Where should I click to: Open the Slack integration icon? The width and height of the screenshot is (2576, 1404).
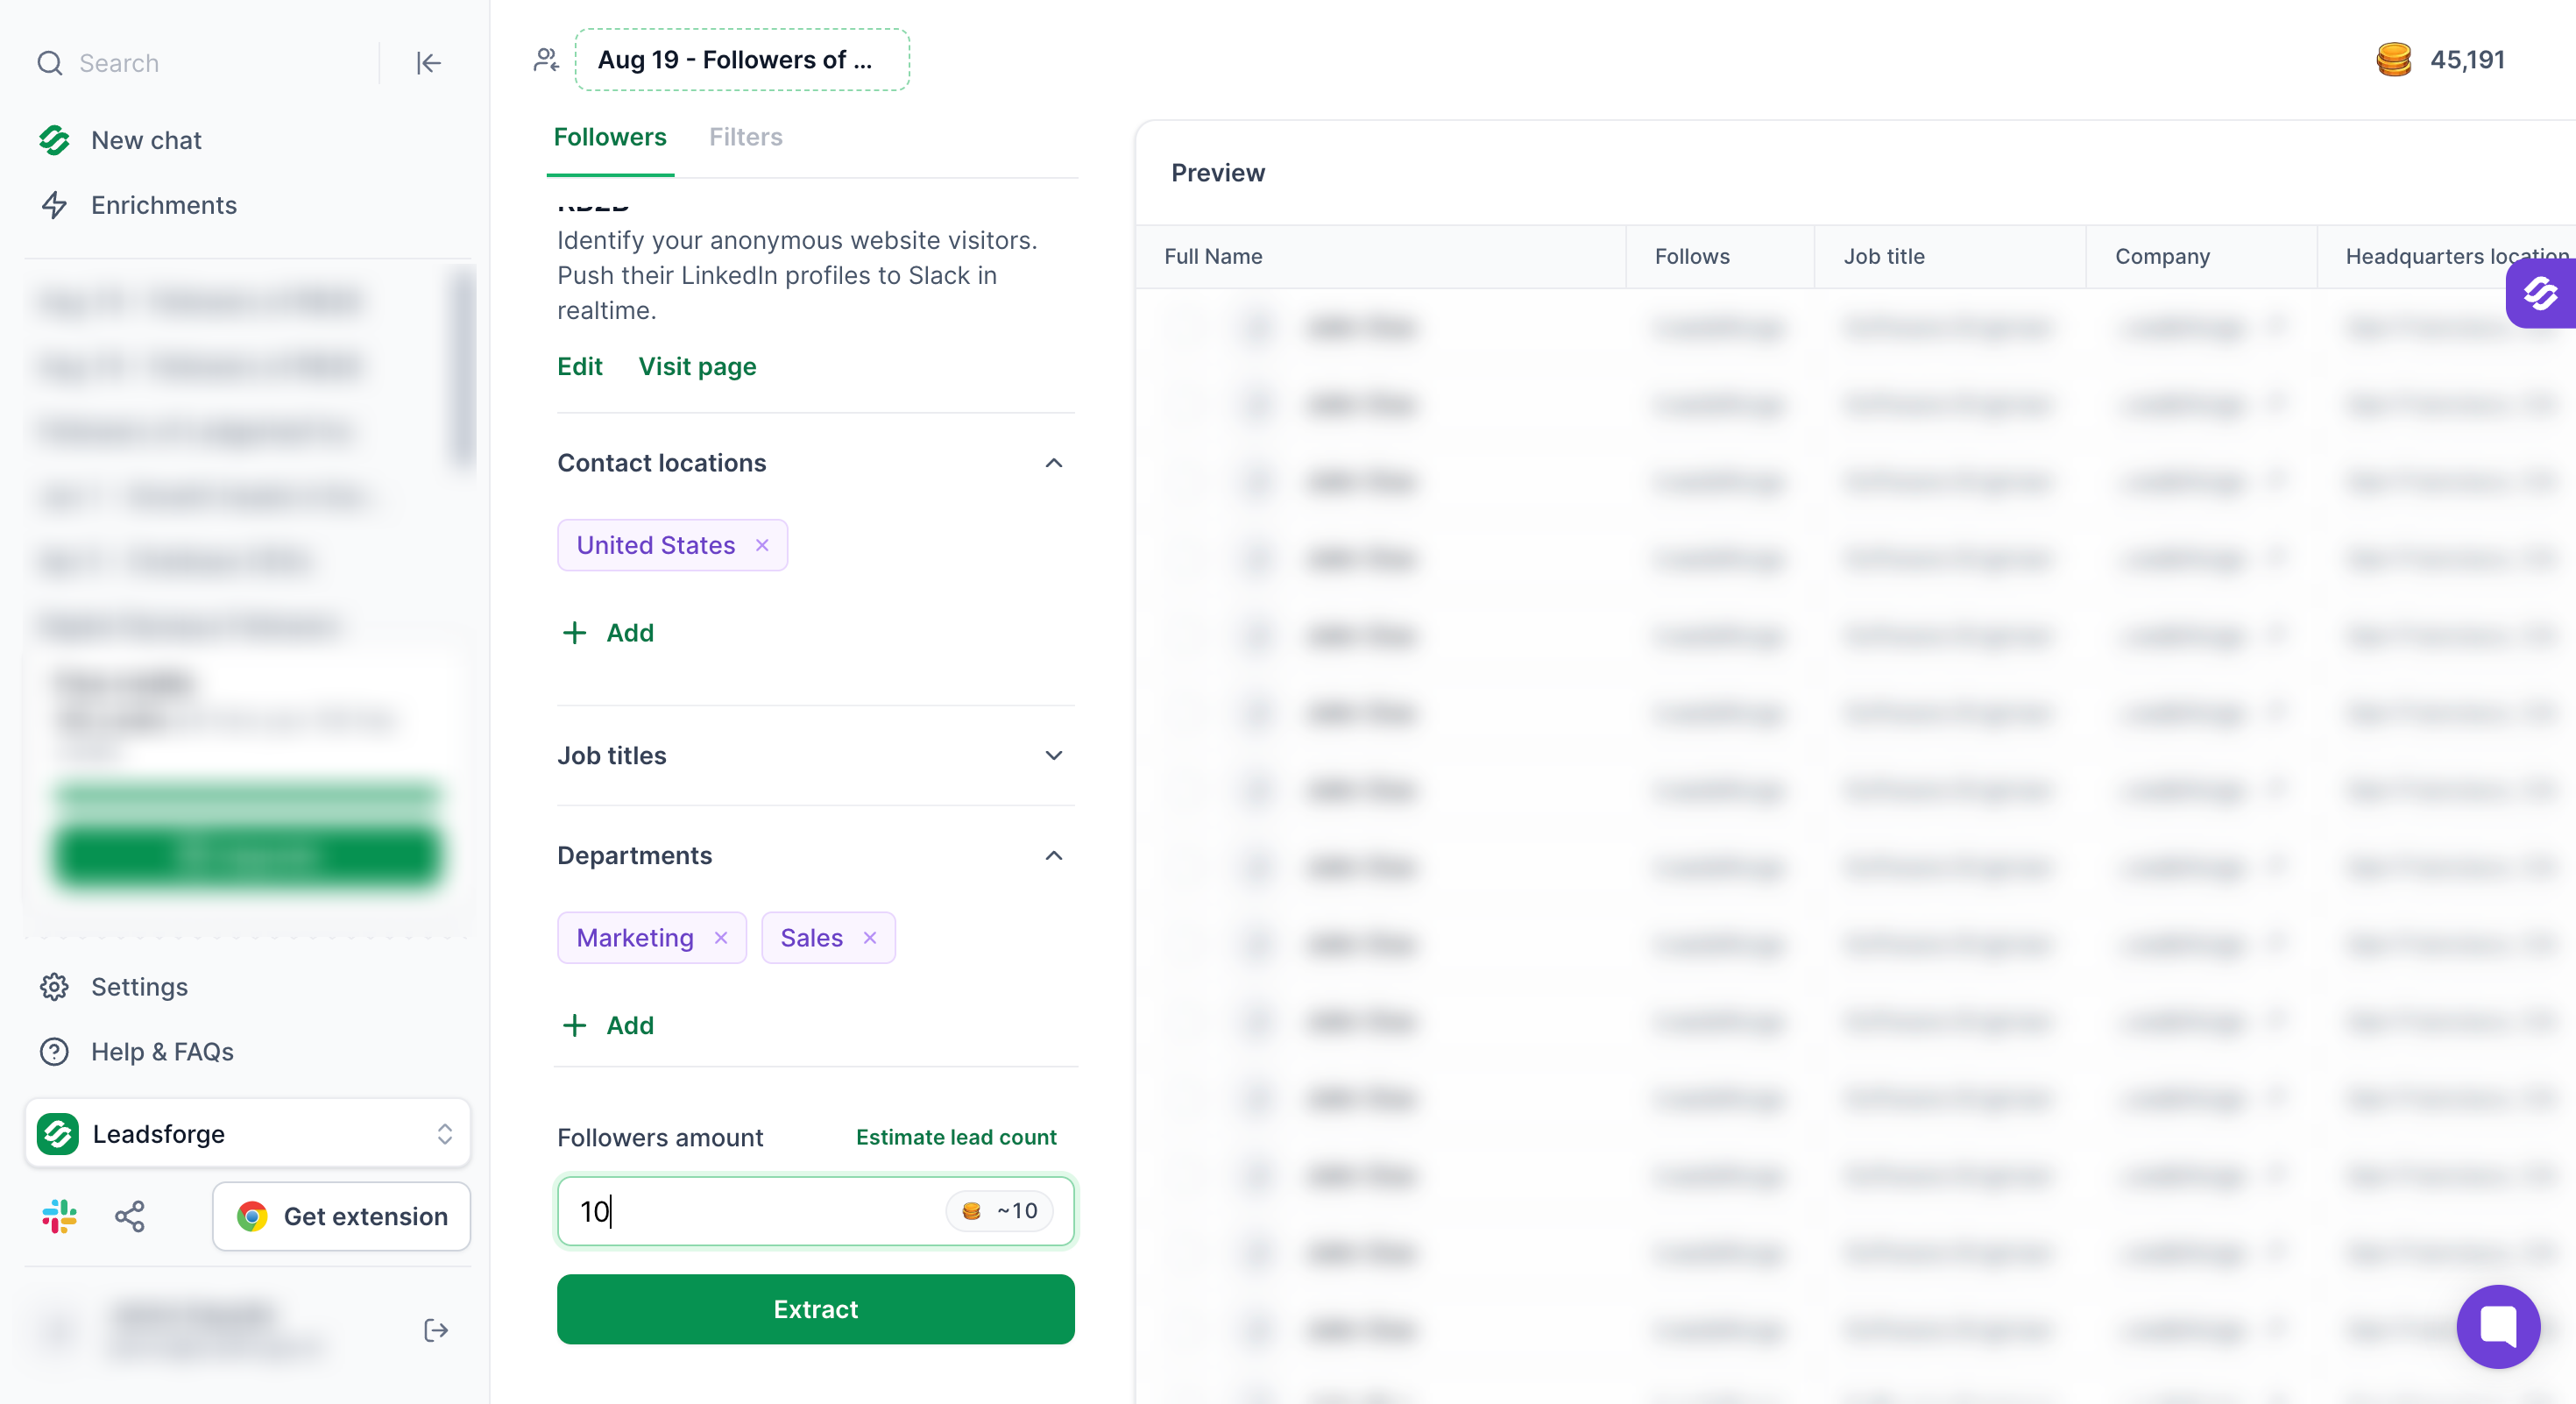[59, 1216]
